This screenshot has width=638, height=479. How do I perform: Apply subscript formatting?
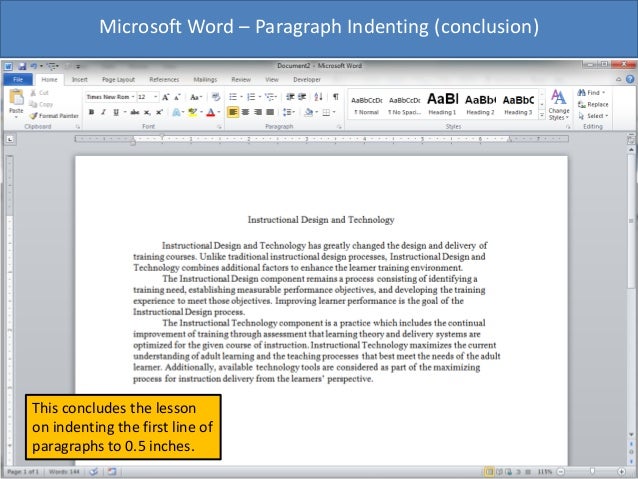tap(147, 112)
